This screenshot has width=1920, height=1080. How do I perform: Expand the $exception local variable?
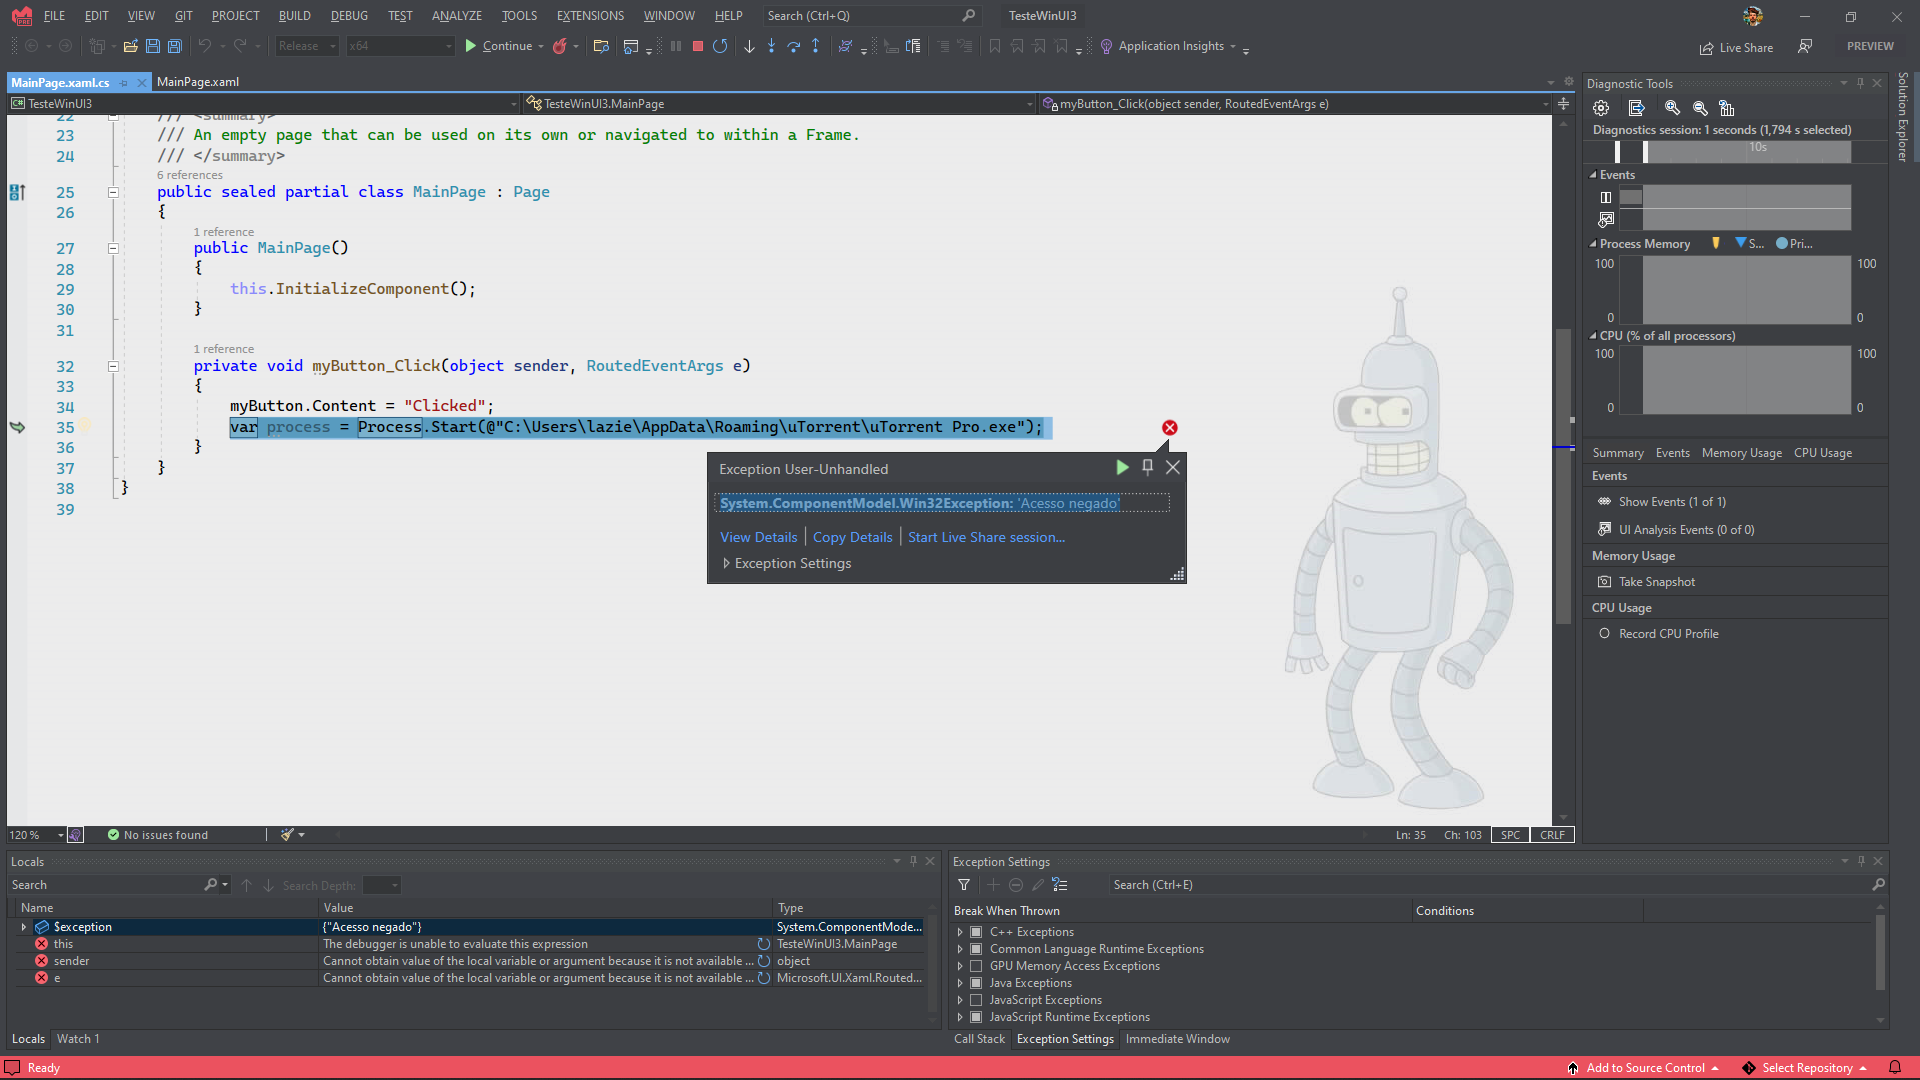(x=24, y=927)
